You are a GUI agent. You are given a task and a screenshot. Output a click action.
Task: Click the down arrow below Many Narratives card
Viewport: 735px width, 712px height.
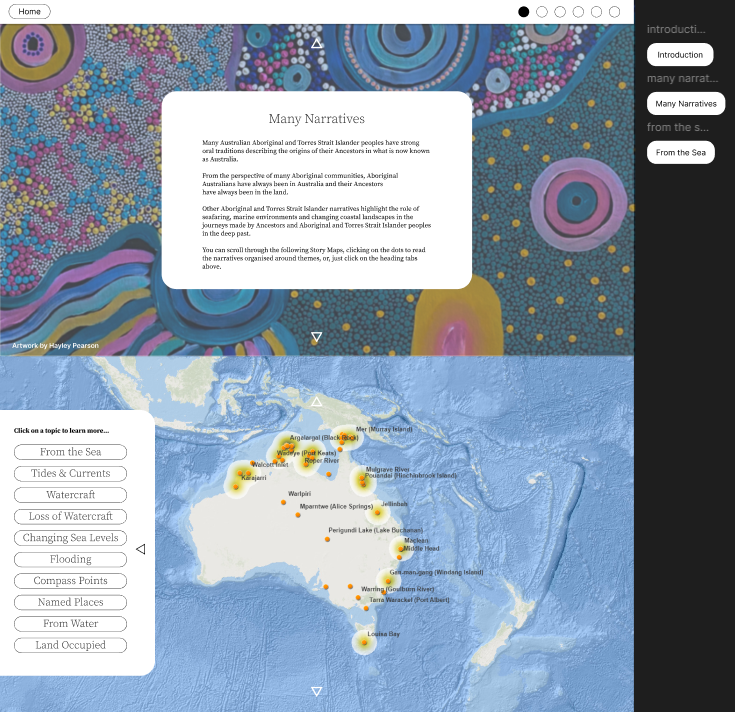(x=316, y=337)
